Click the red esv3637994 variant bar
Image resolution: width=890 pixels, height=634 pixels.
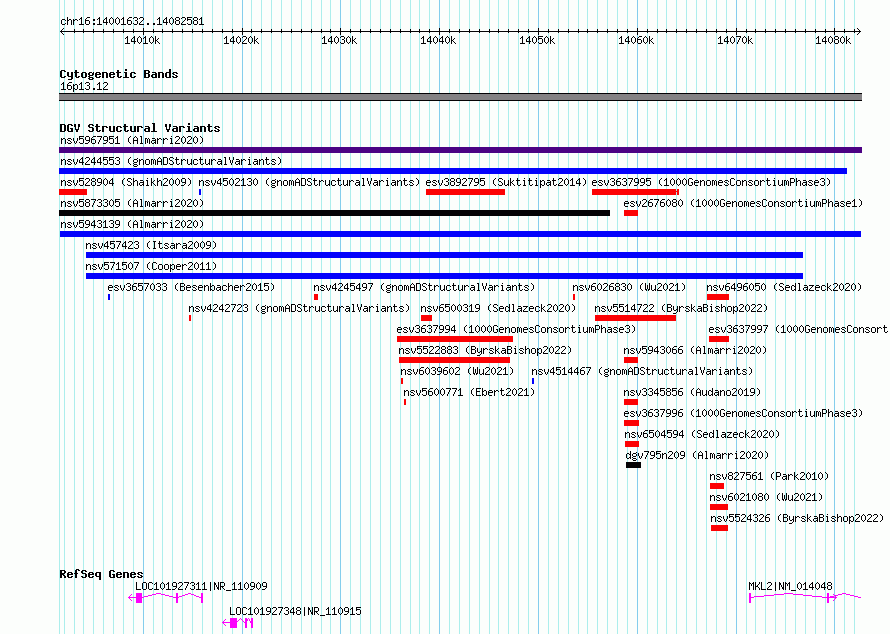click(x=455, y=339)
